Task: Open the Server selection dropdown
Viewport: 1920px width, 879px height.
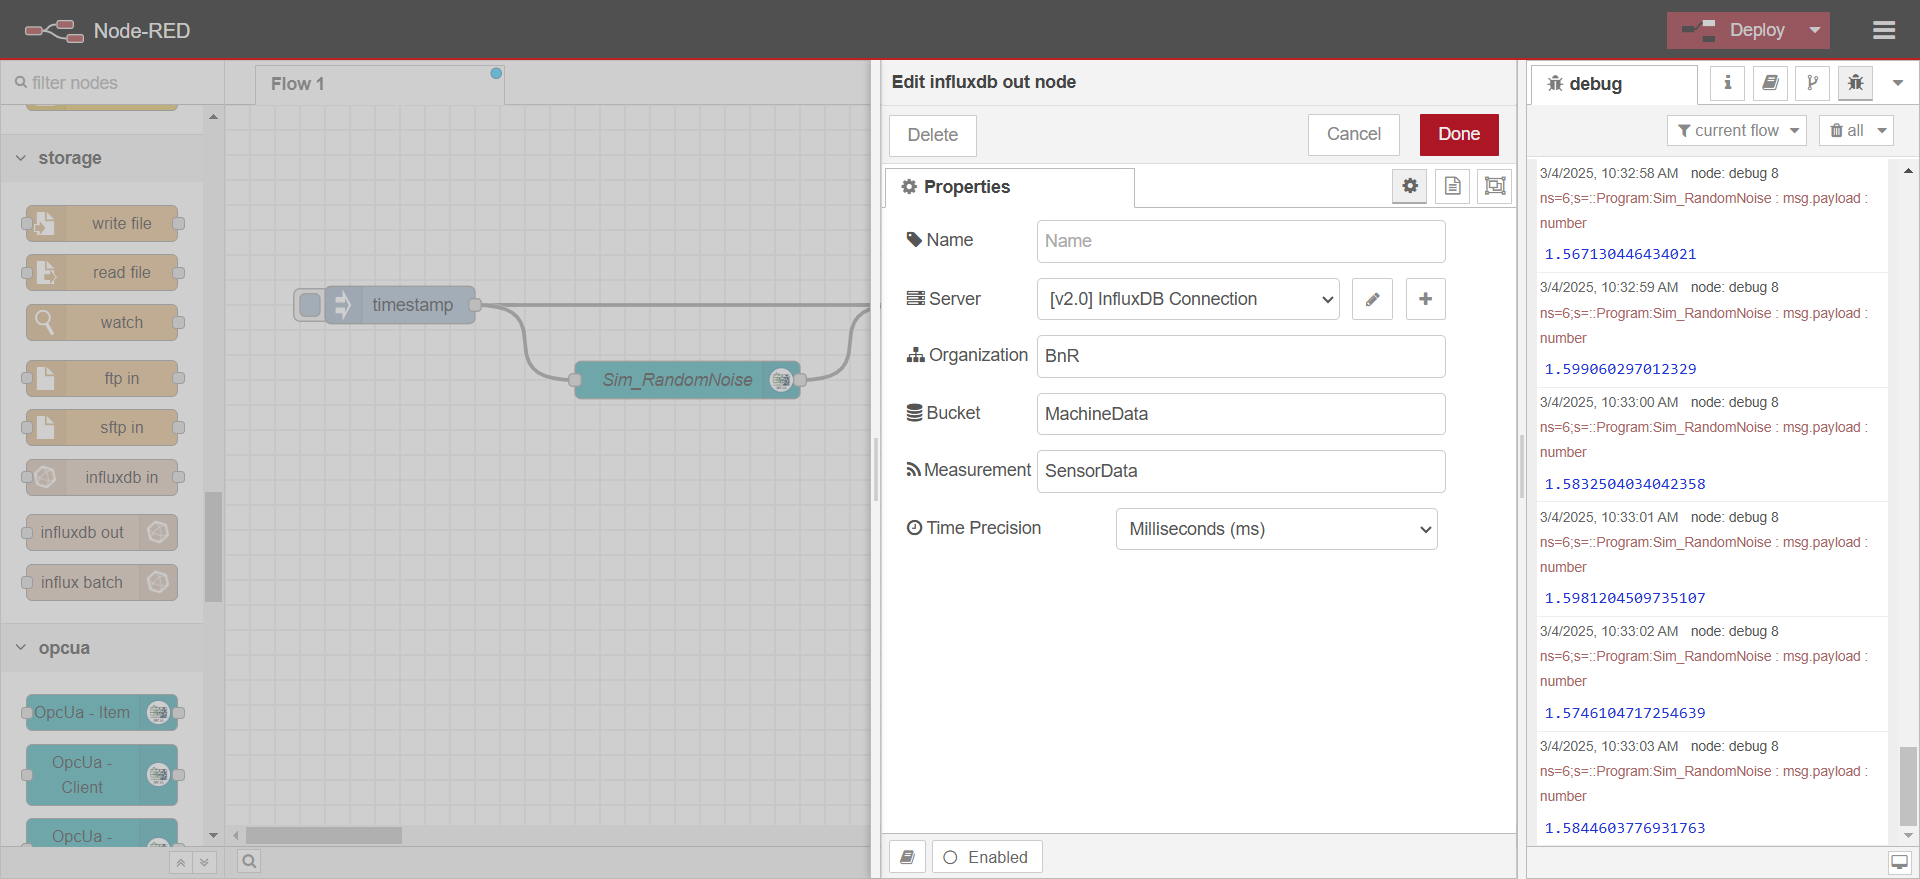Action: tap(1187, 299)
